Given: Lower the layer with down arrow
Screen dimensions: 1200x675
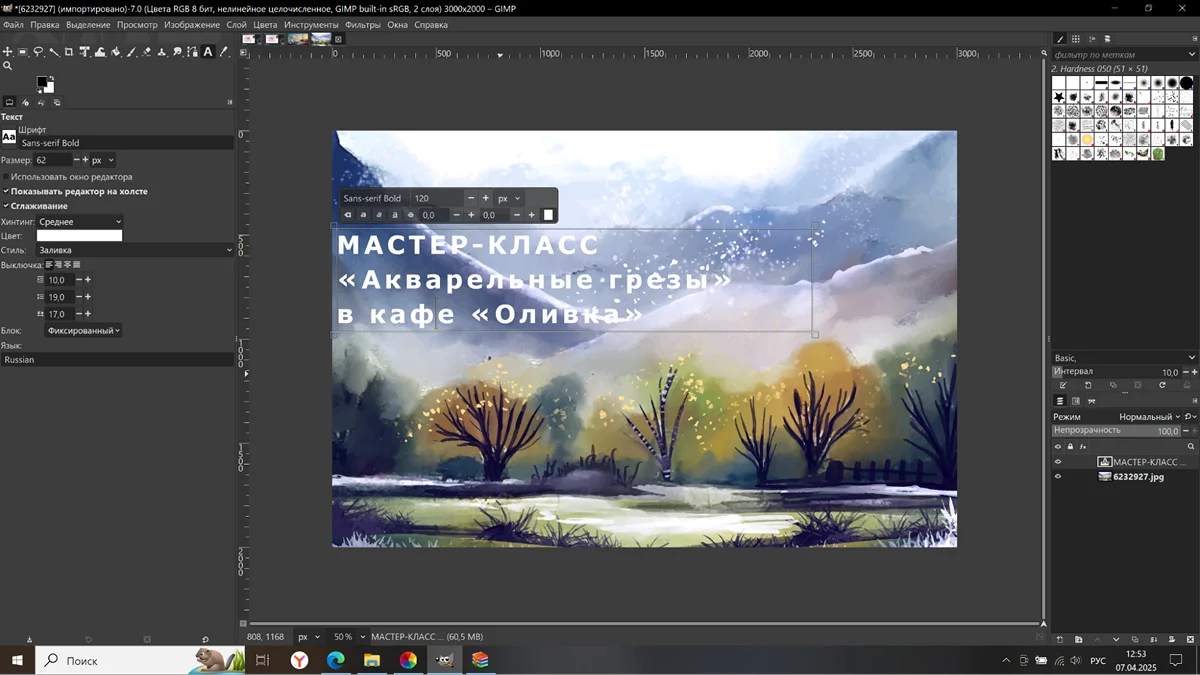Looking at the screenshot, I should coord(1116,639).
